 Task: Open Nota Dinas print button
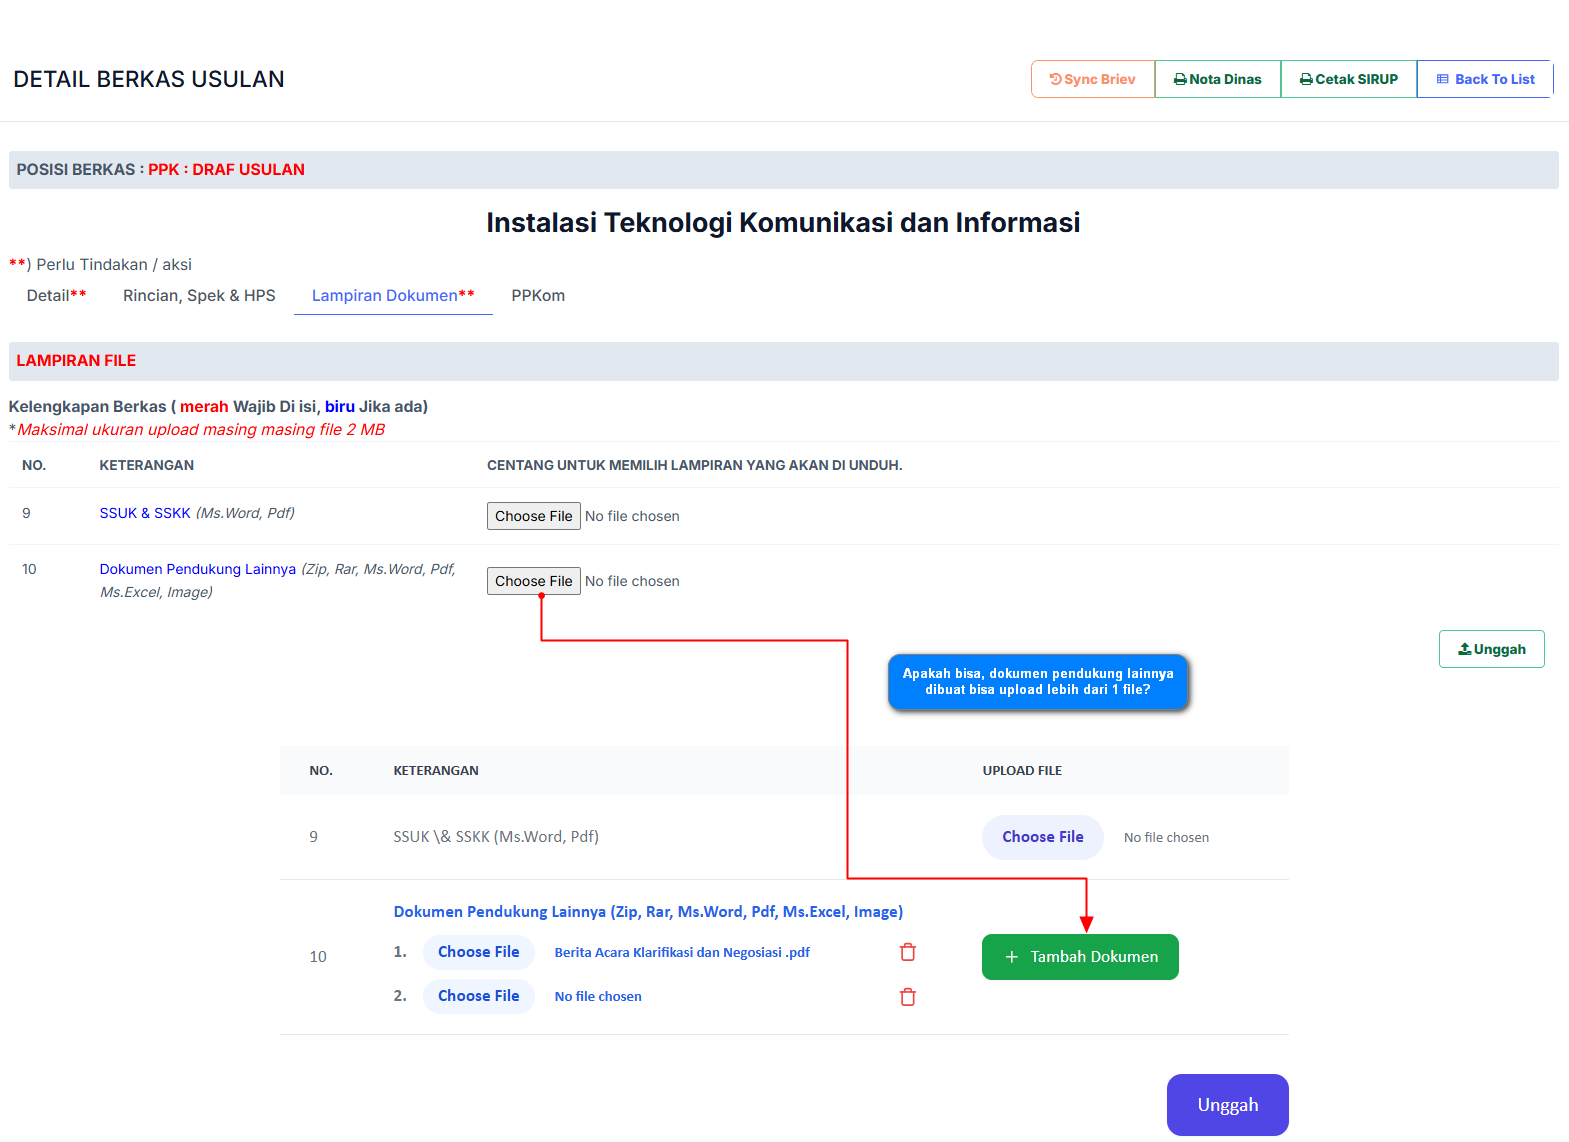pos(1217,79)
